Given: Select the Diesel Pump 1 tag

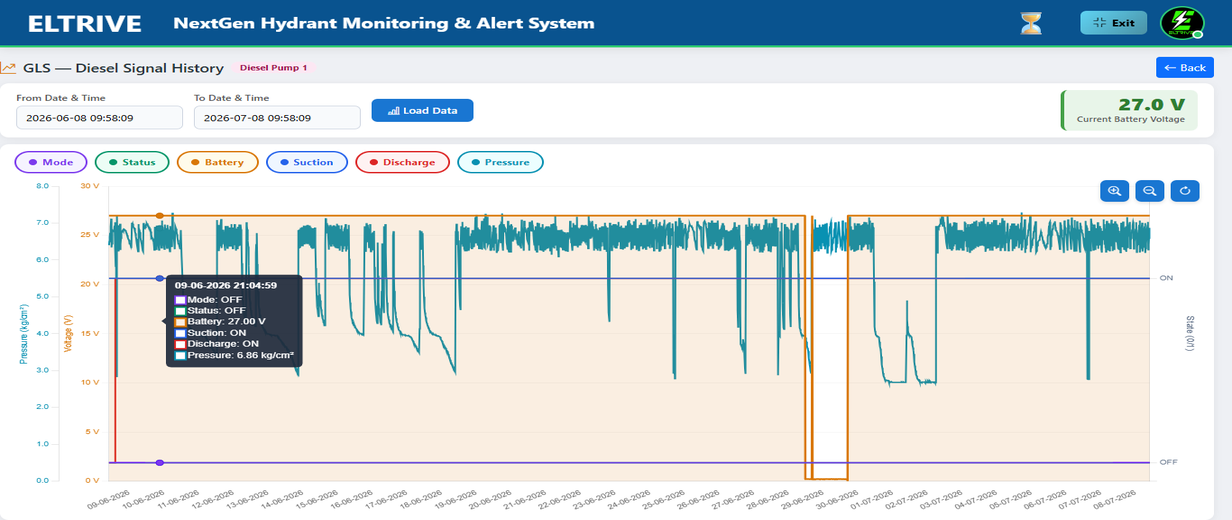Looking at the screenshot, I should (x=275, y=68).
